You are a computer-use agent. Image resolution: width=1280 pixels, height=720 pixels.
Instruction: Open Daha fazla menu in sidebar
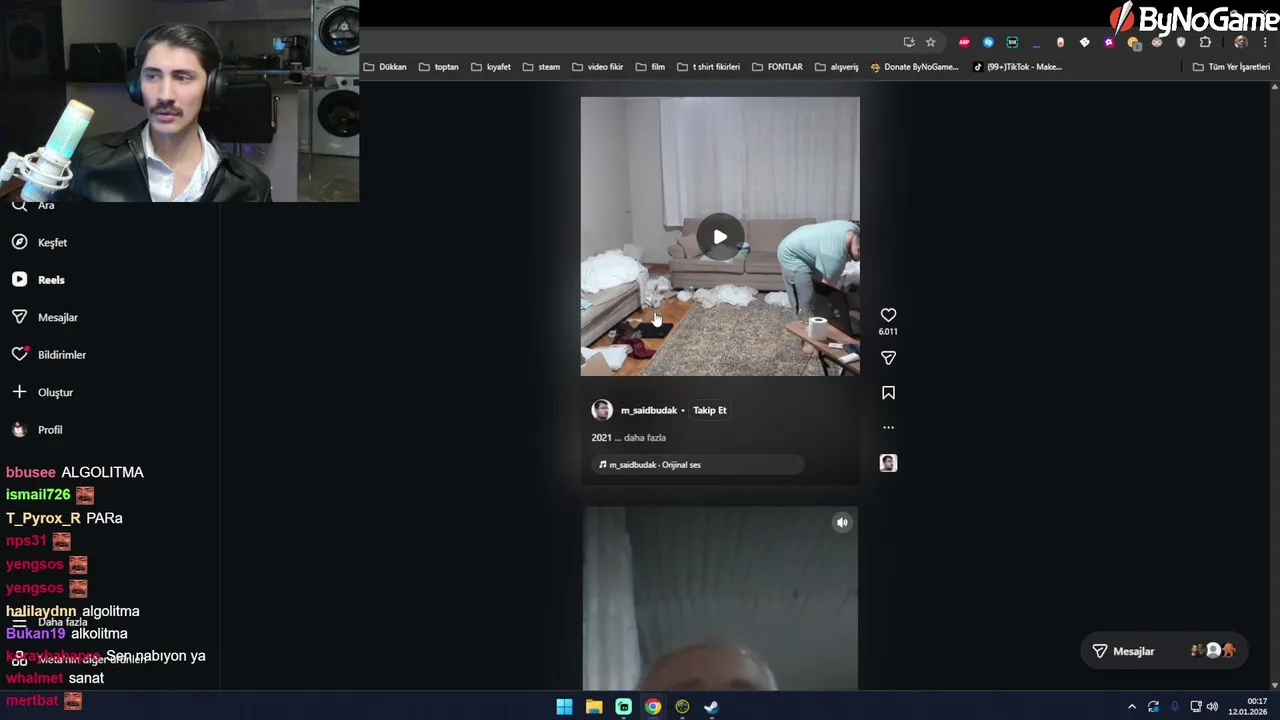(x=50, y=622)
